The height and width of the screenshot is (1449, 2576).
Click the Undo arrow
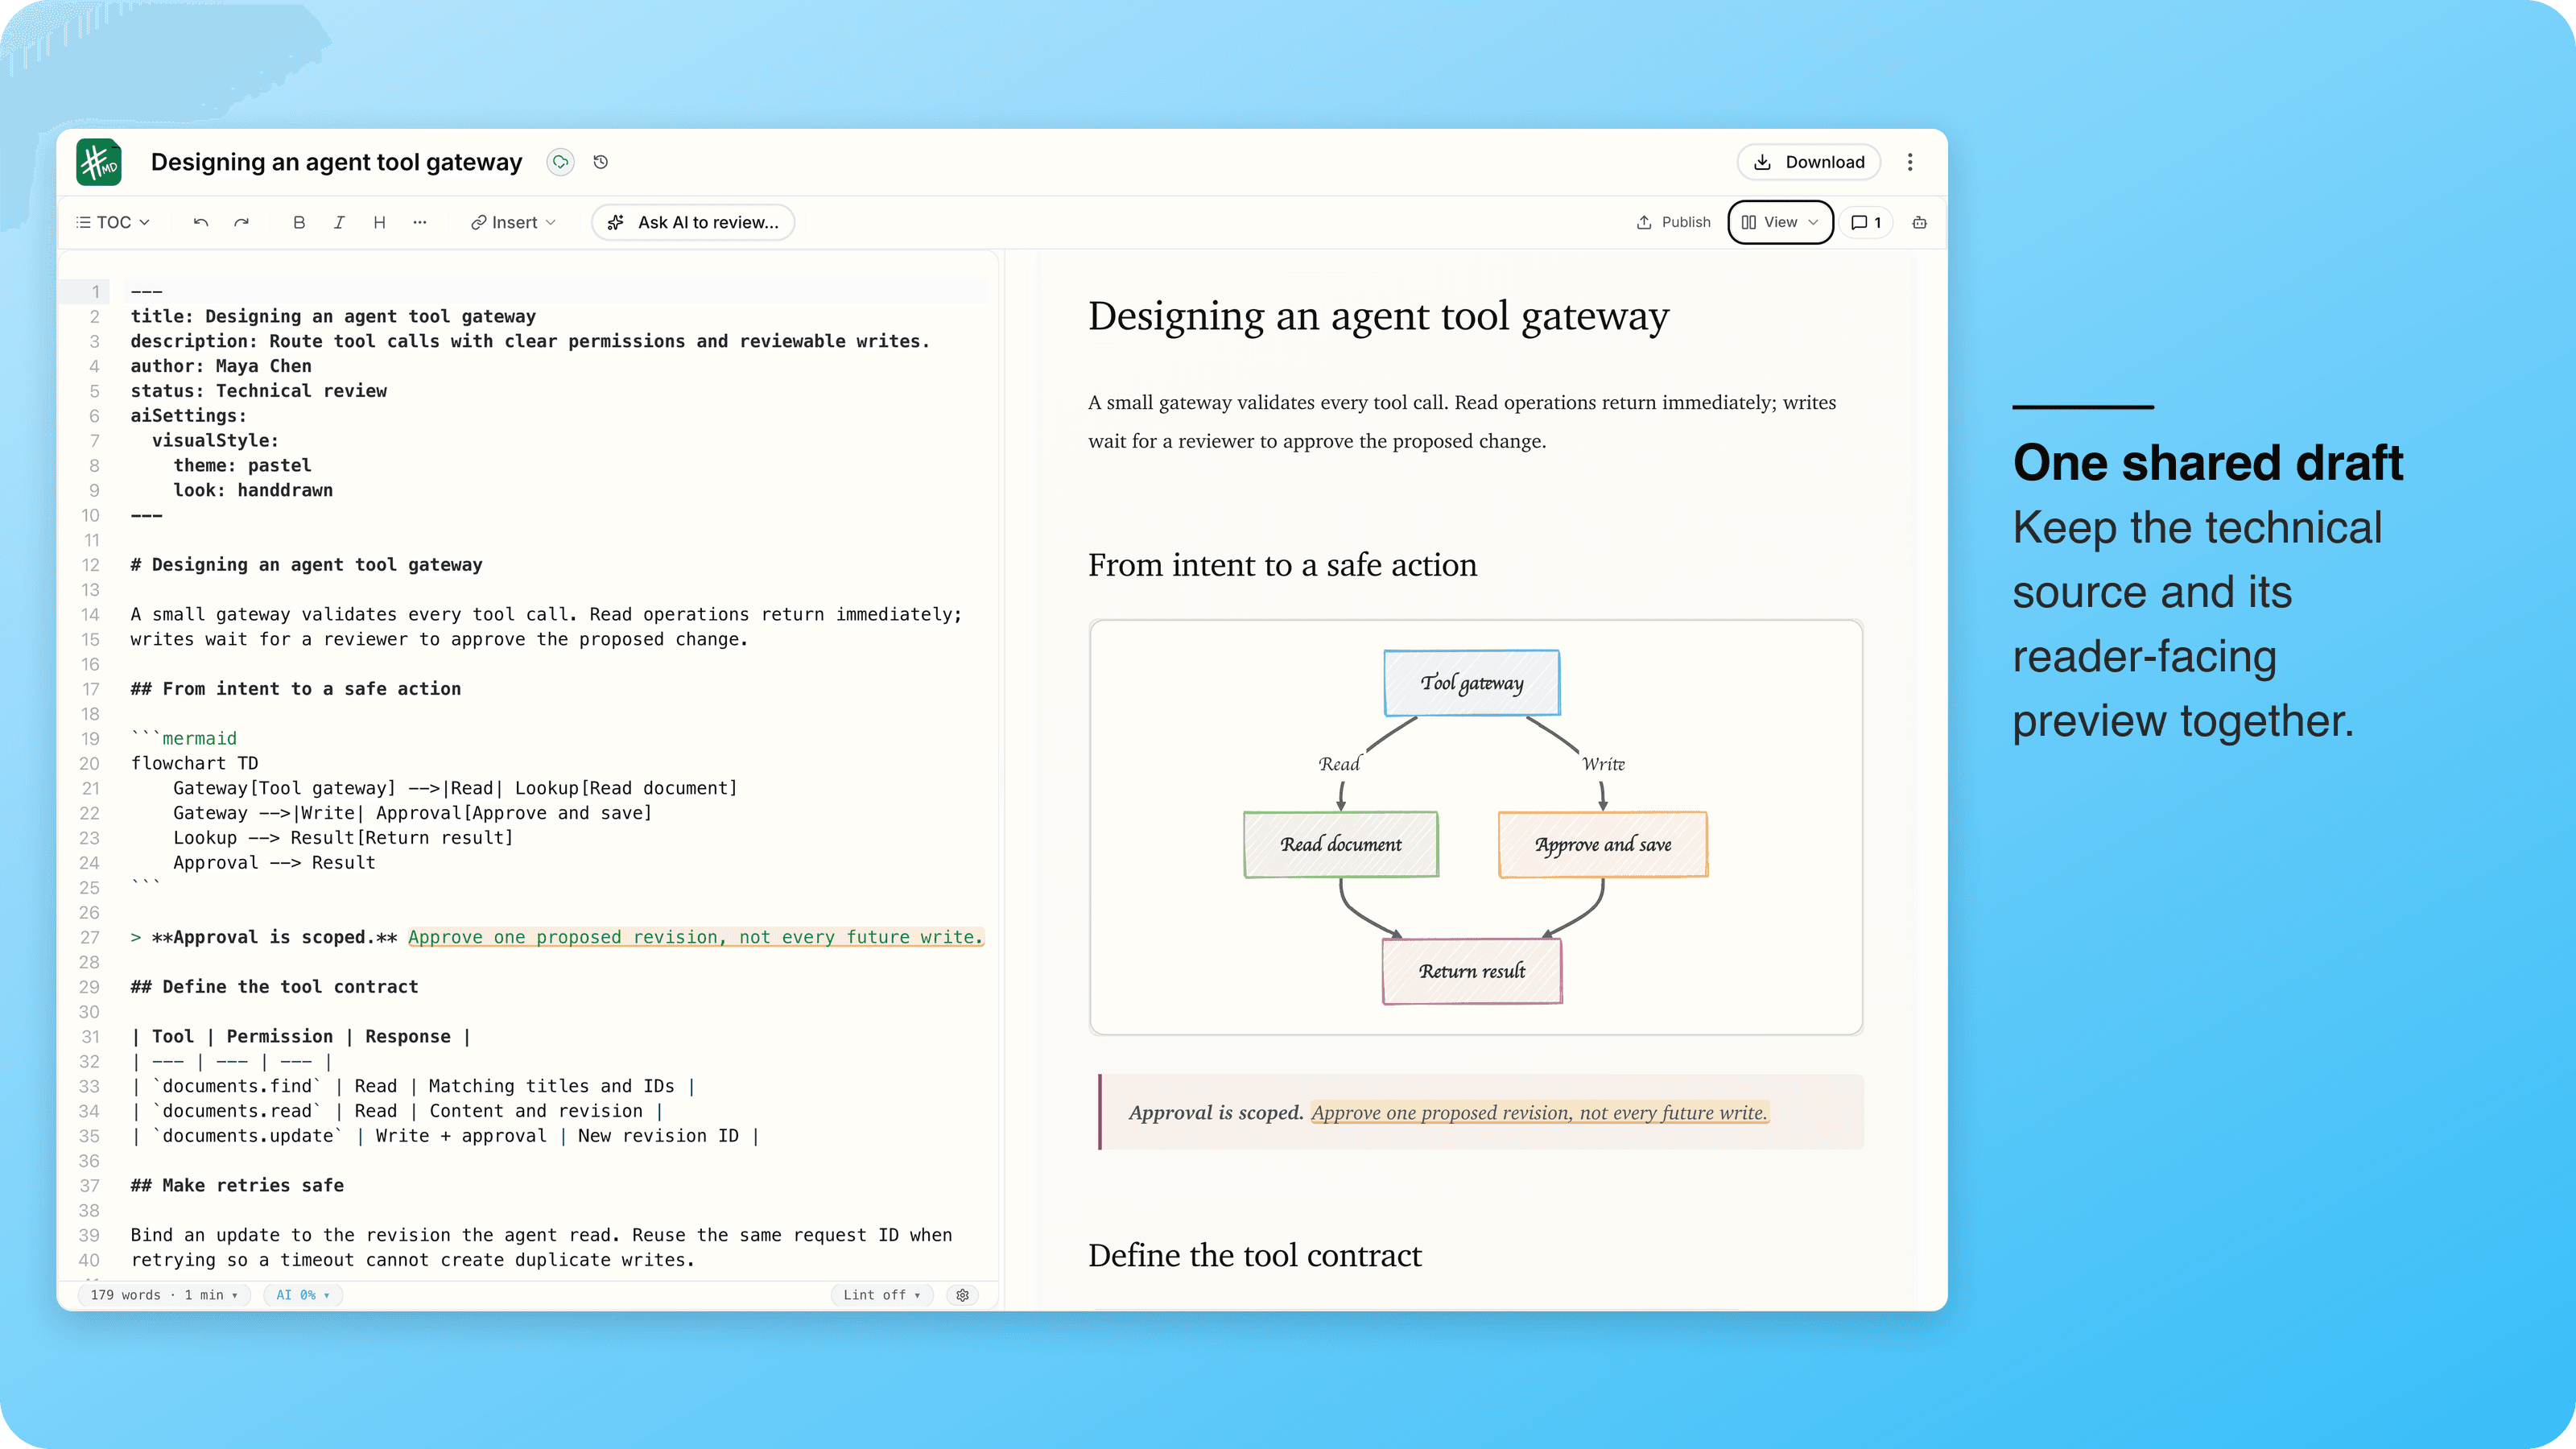[x=201, y=222]
